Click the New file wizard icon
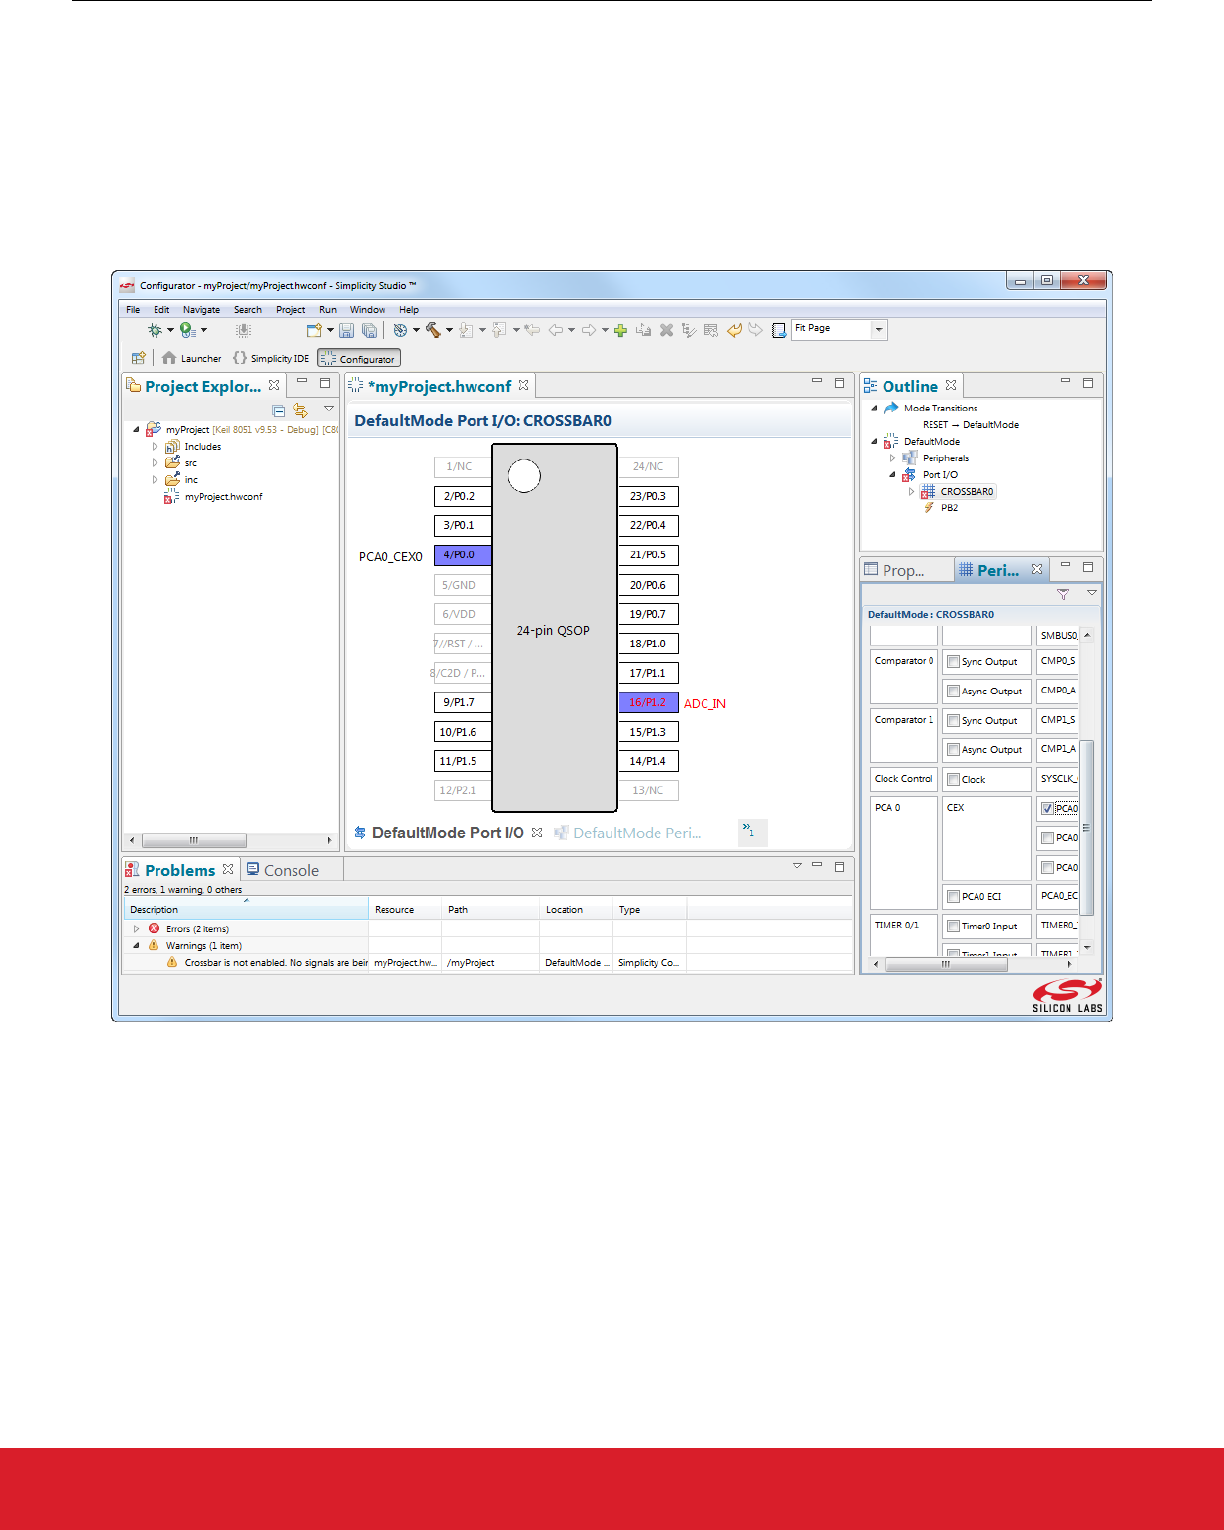Image resolution: width=1224 pixels, height=1530 pixels. coord(314,330)
